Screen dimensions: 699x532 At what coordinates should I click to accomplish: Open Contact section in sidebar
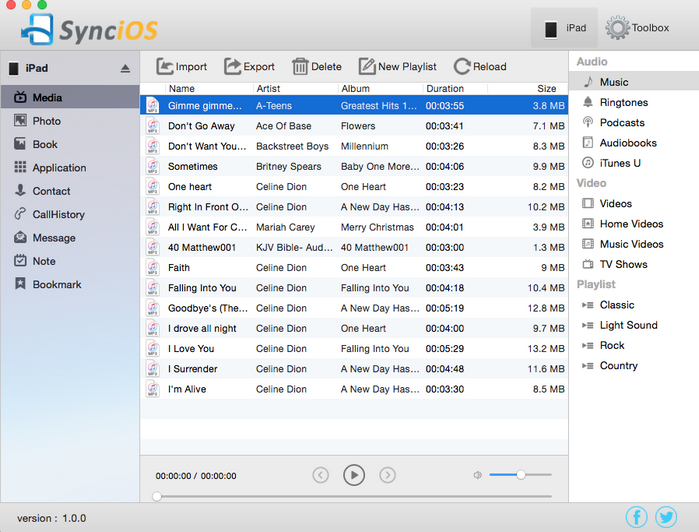70,191
